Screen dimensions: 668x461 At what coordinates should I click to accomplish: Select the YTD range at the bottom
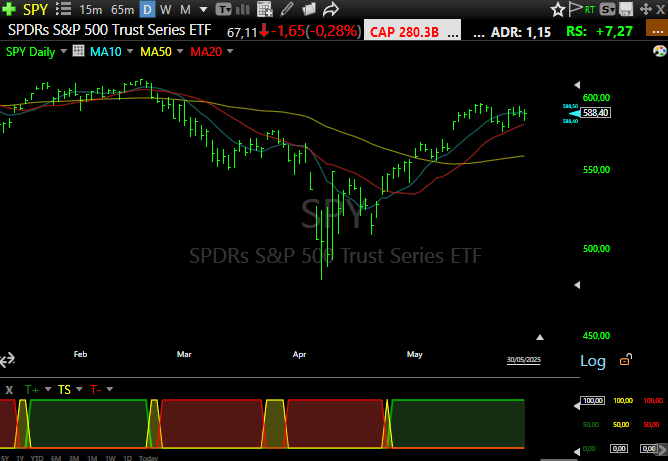tap(37, 458)
